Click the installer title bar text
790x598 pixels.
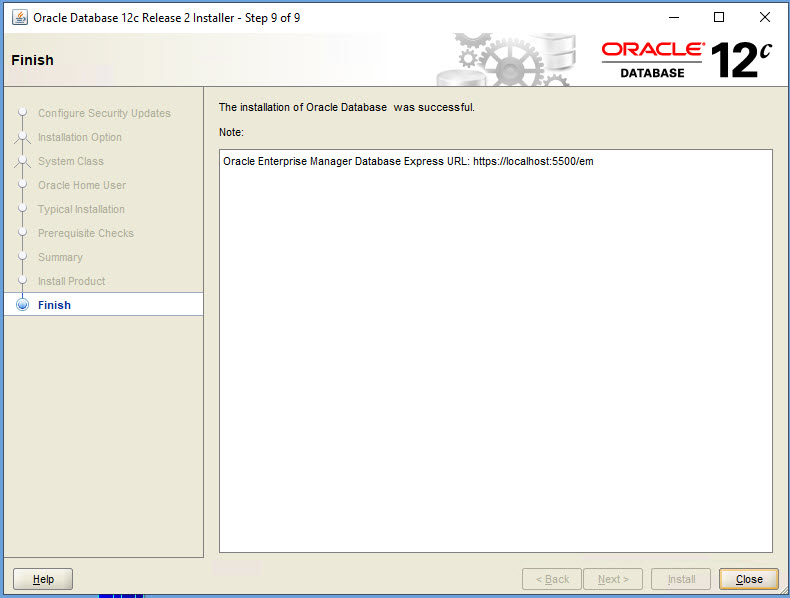click(166, 18)
